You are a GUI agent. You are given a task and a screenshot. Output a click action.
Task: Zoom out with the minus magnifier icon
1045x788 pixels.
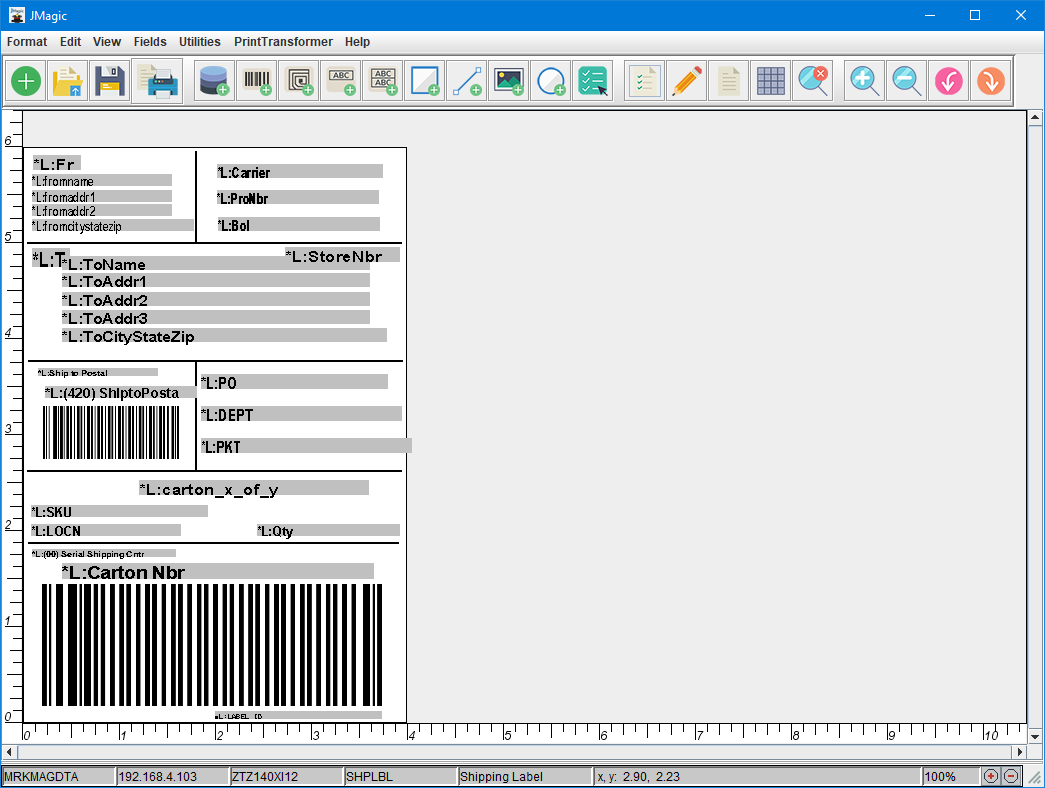coord(906,81)
